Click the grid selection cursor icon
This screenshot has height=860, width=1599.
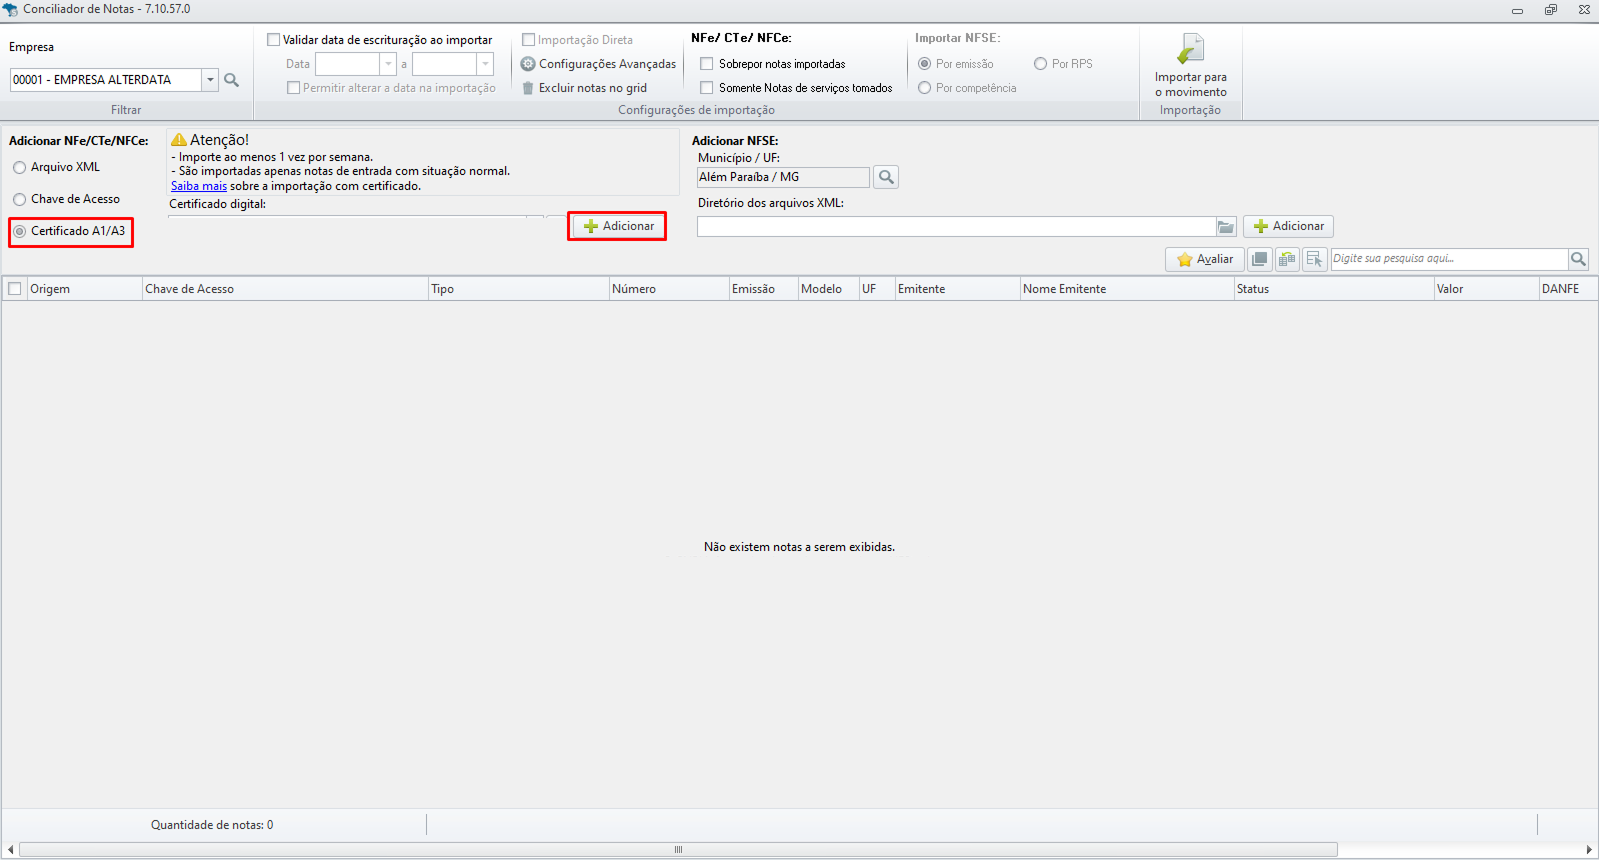1314,259
